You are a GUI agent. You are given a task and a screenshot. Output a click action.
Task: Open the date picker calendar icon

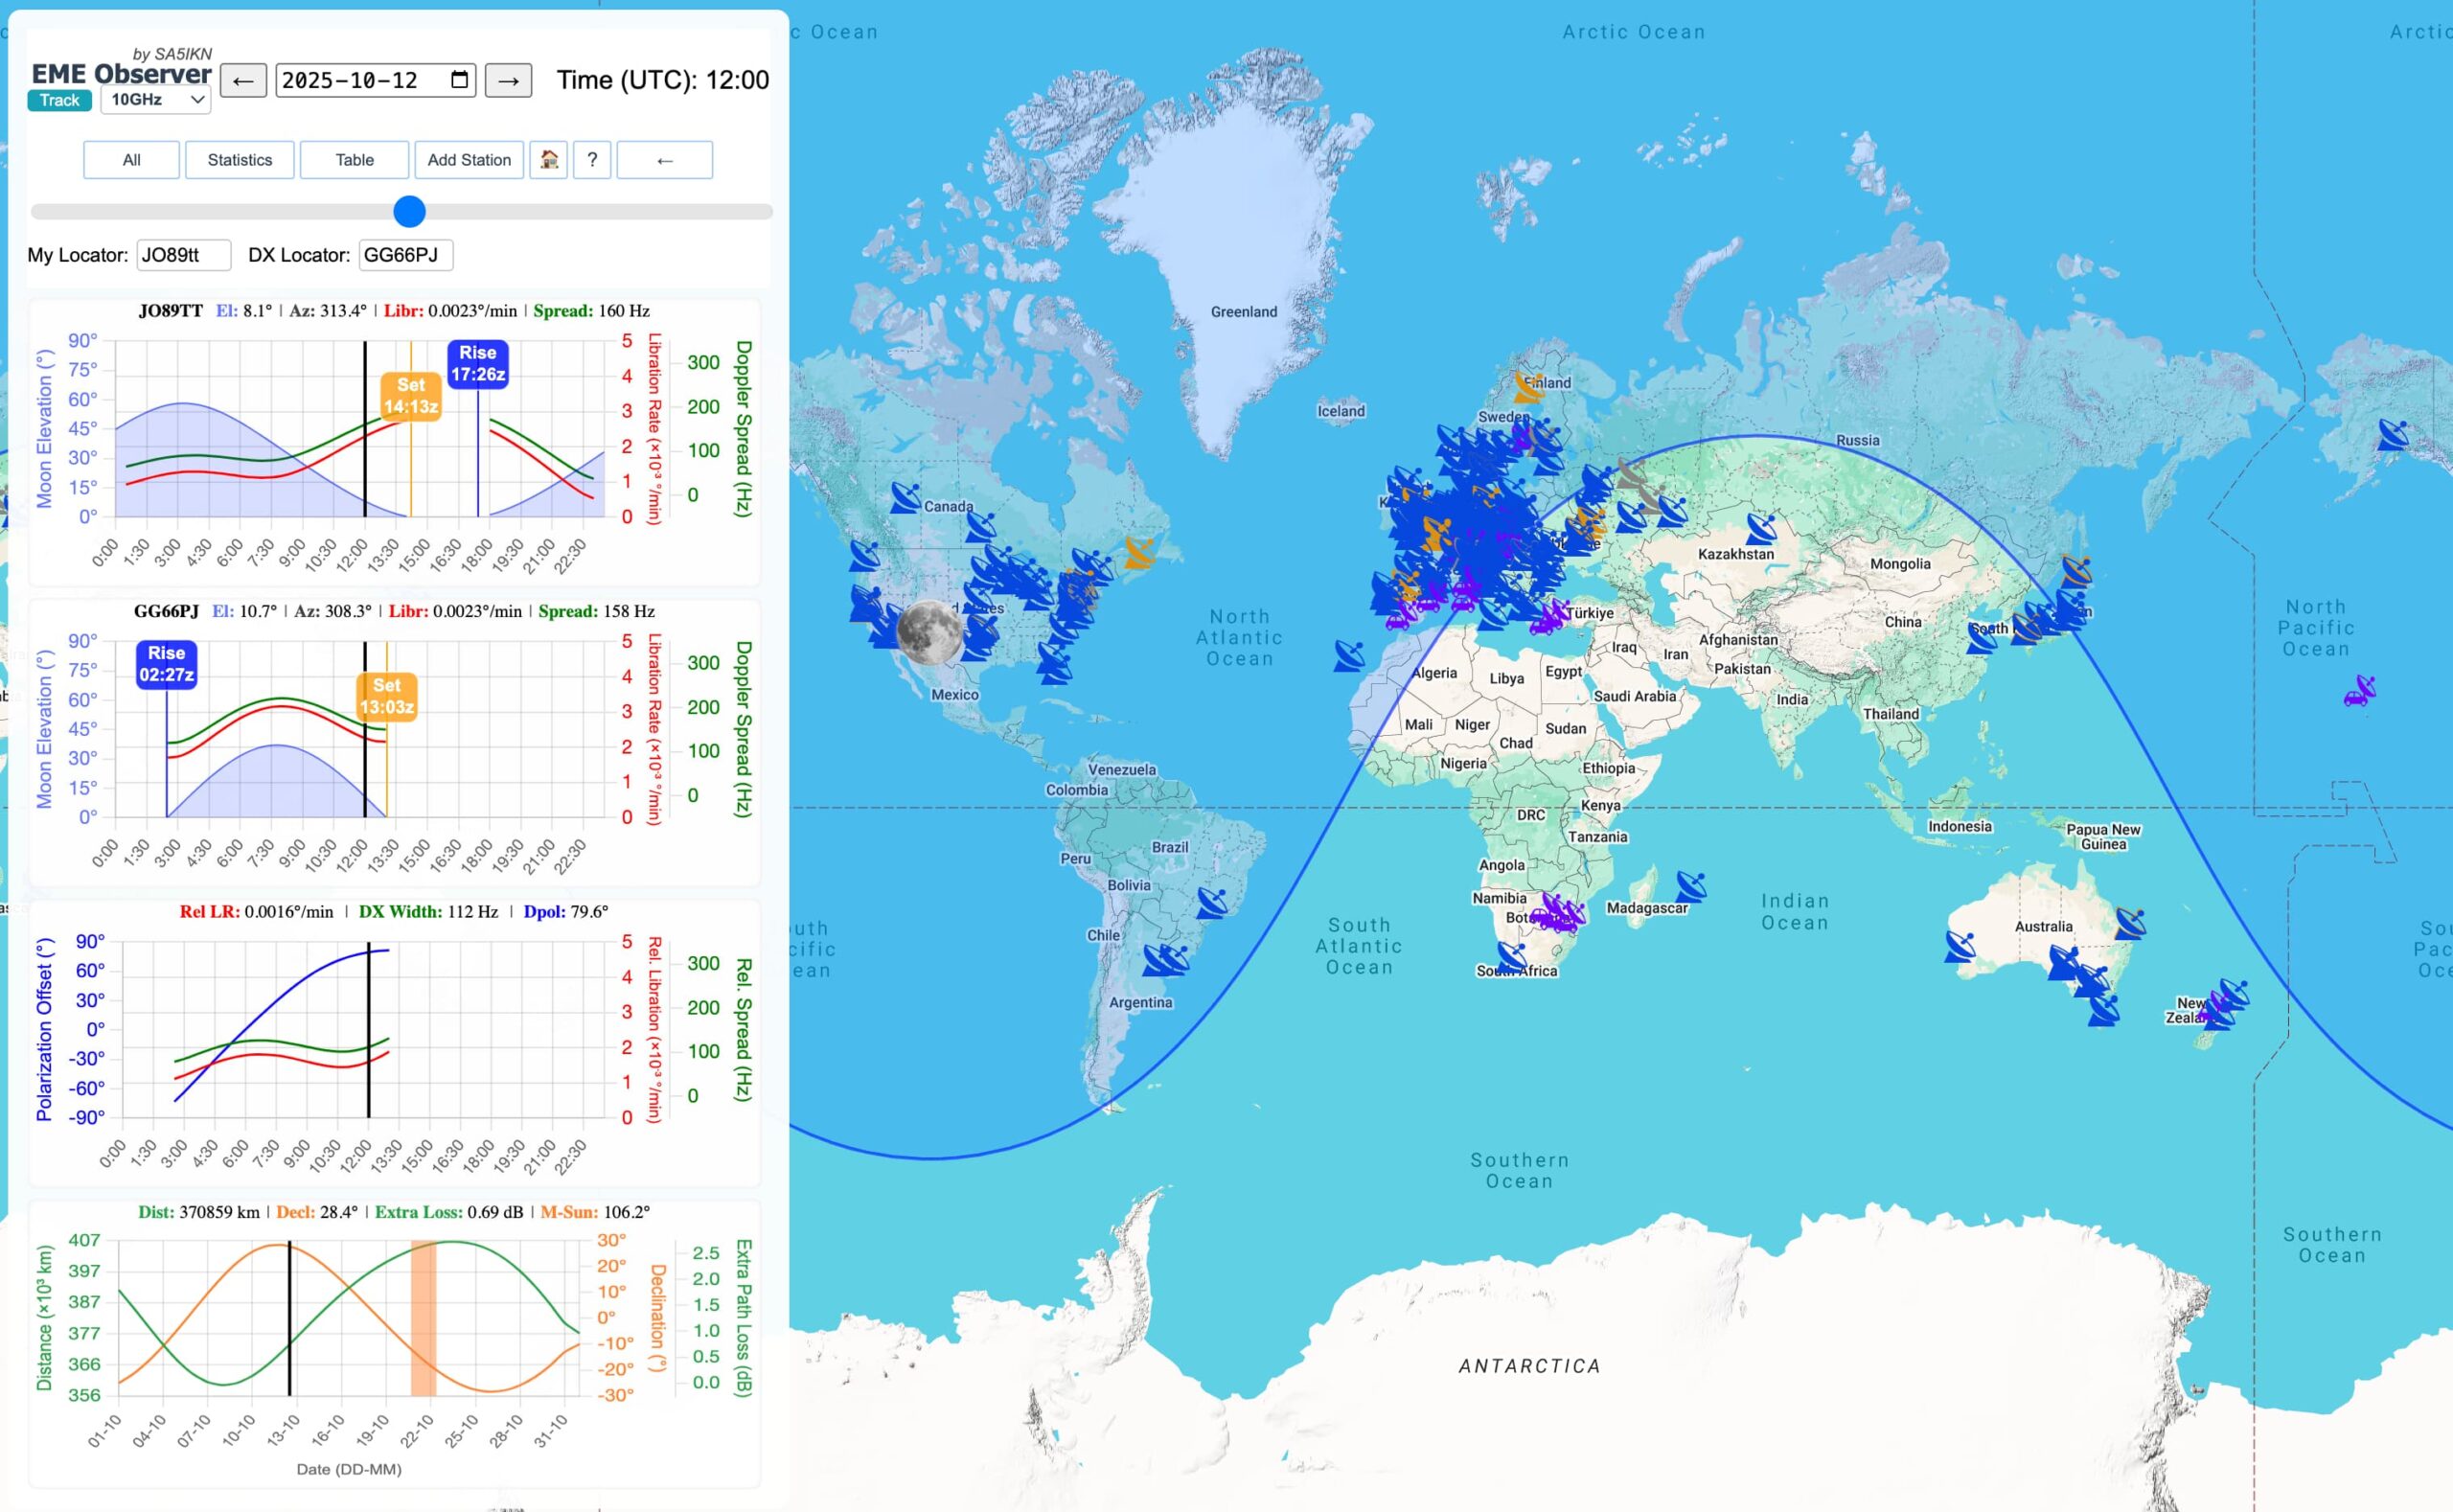click(459, 80)
